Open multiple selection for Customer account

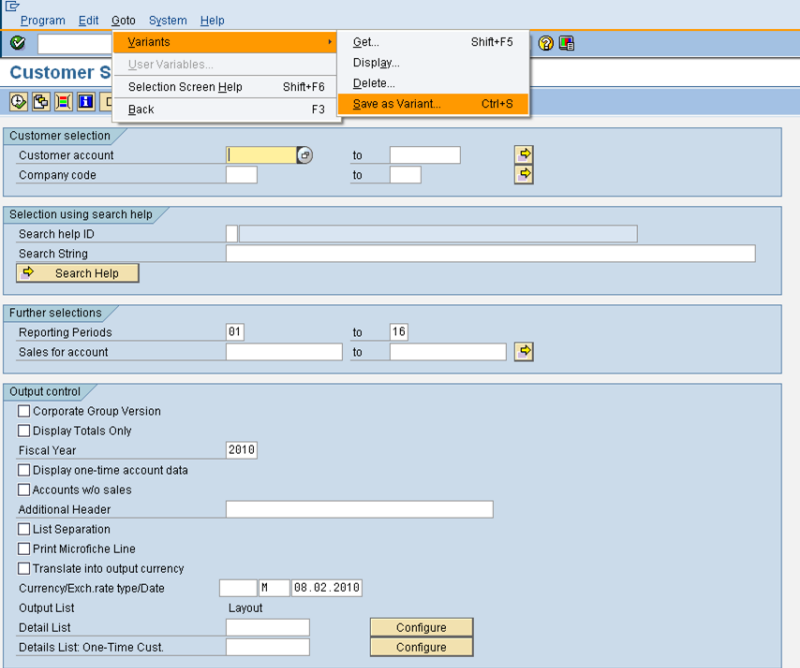point(524,154)
